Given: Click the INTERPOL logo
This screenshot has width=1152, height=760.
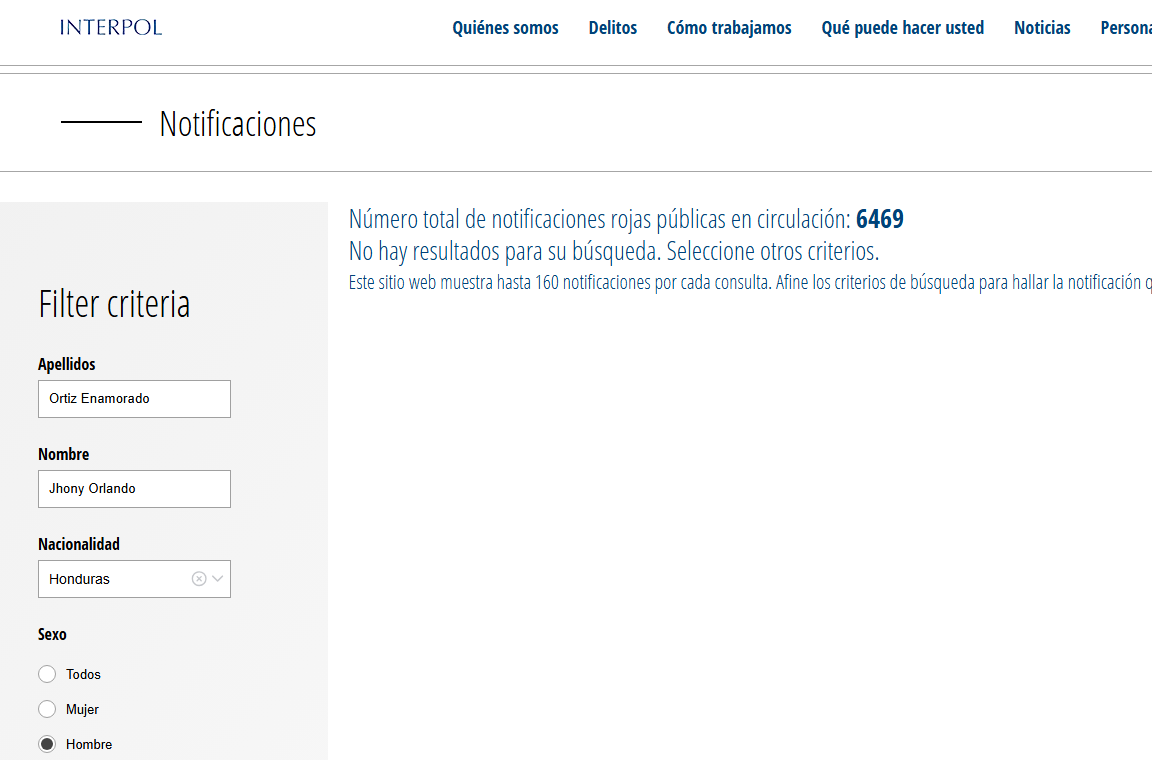Looking at the screenshot, I should coord(111,27).
